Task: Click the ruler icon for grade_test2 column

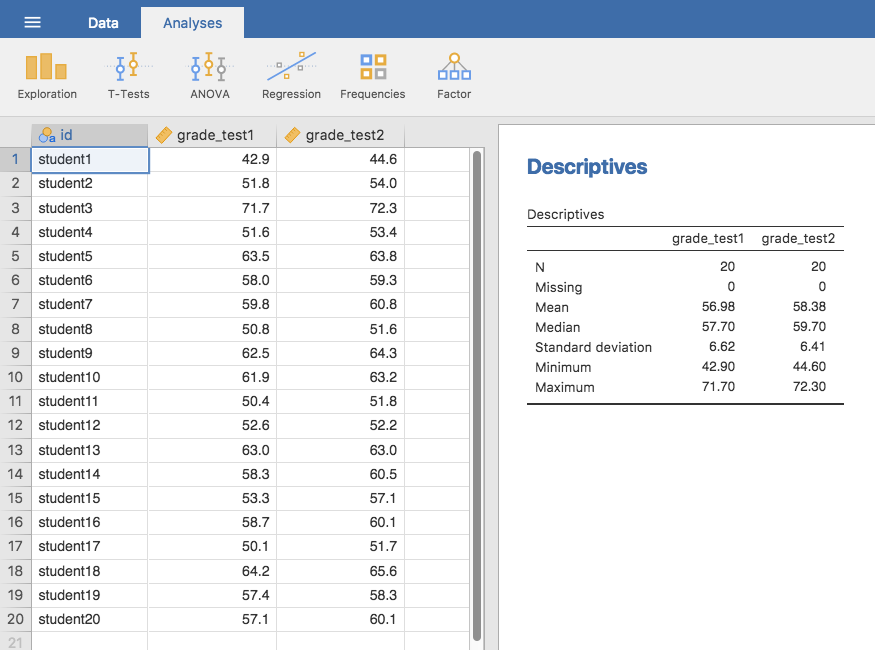Action: pos(293,135)
